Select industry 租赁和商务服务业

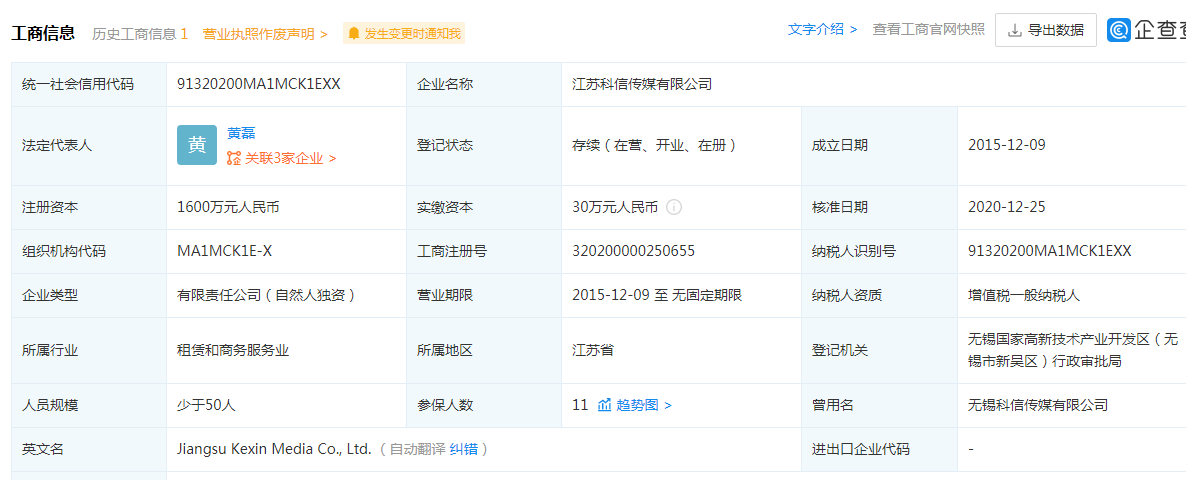pyautogui.click(x=233, y=351)
